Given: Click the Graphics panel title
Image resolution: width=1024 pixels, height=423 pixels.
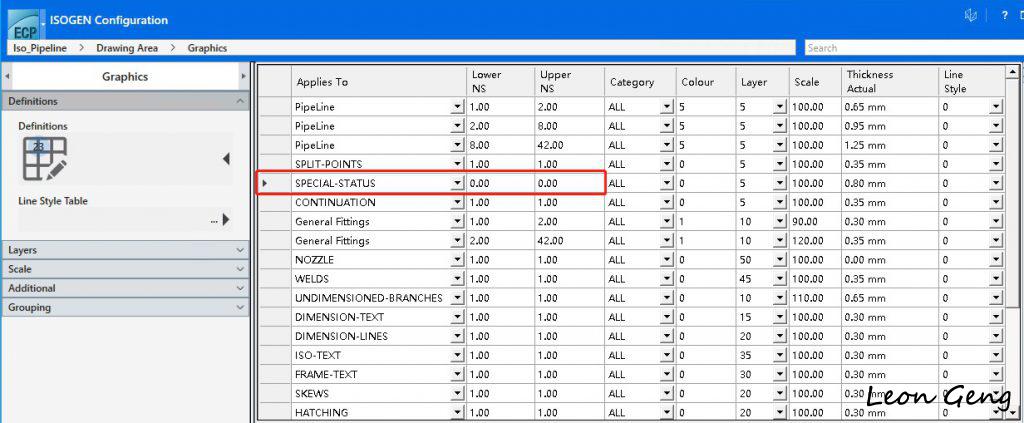Looking at the screenshot, I should (125, 76).
